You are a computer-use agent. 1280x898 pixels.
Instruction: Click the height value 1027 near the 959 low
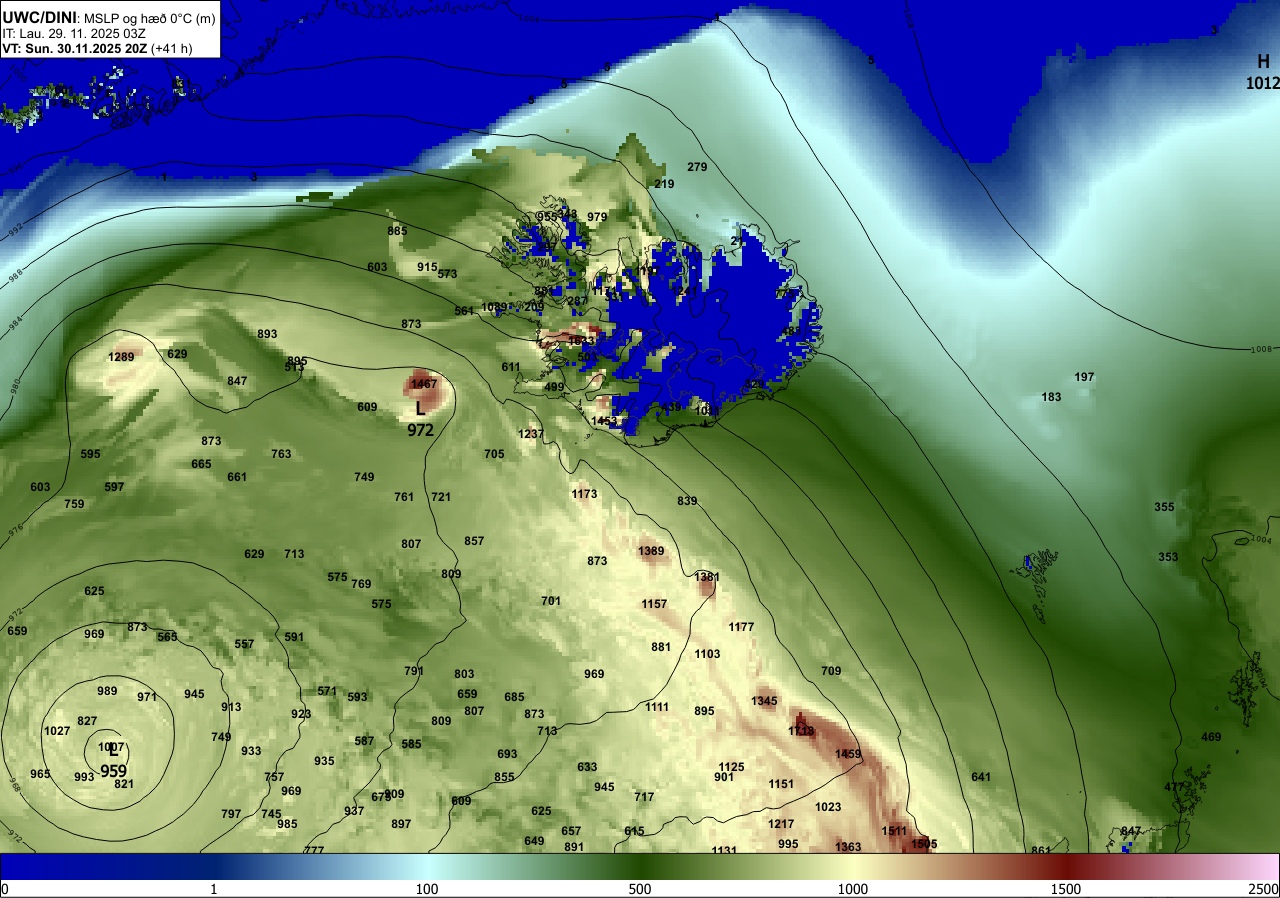pos(57,731)
